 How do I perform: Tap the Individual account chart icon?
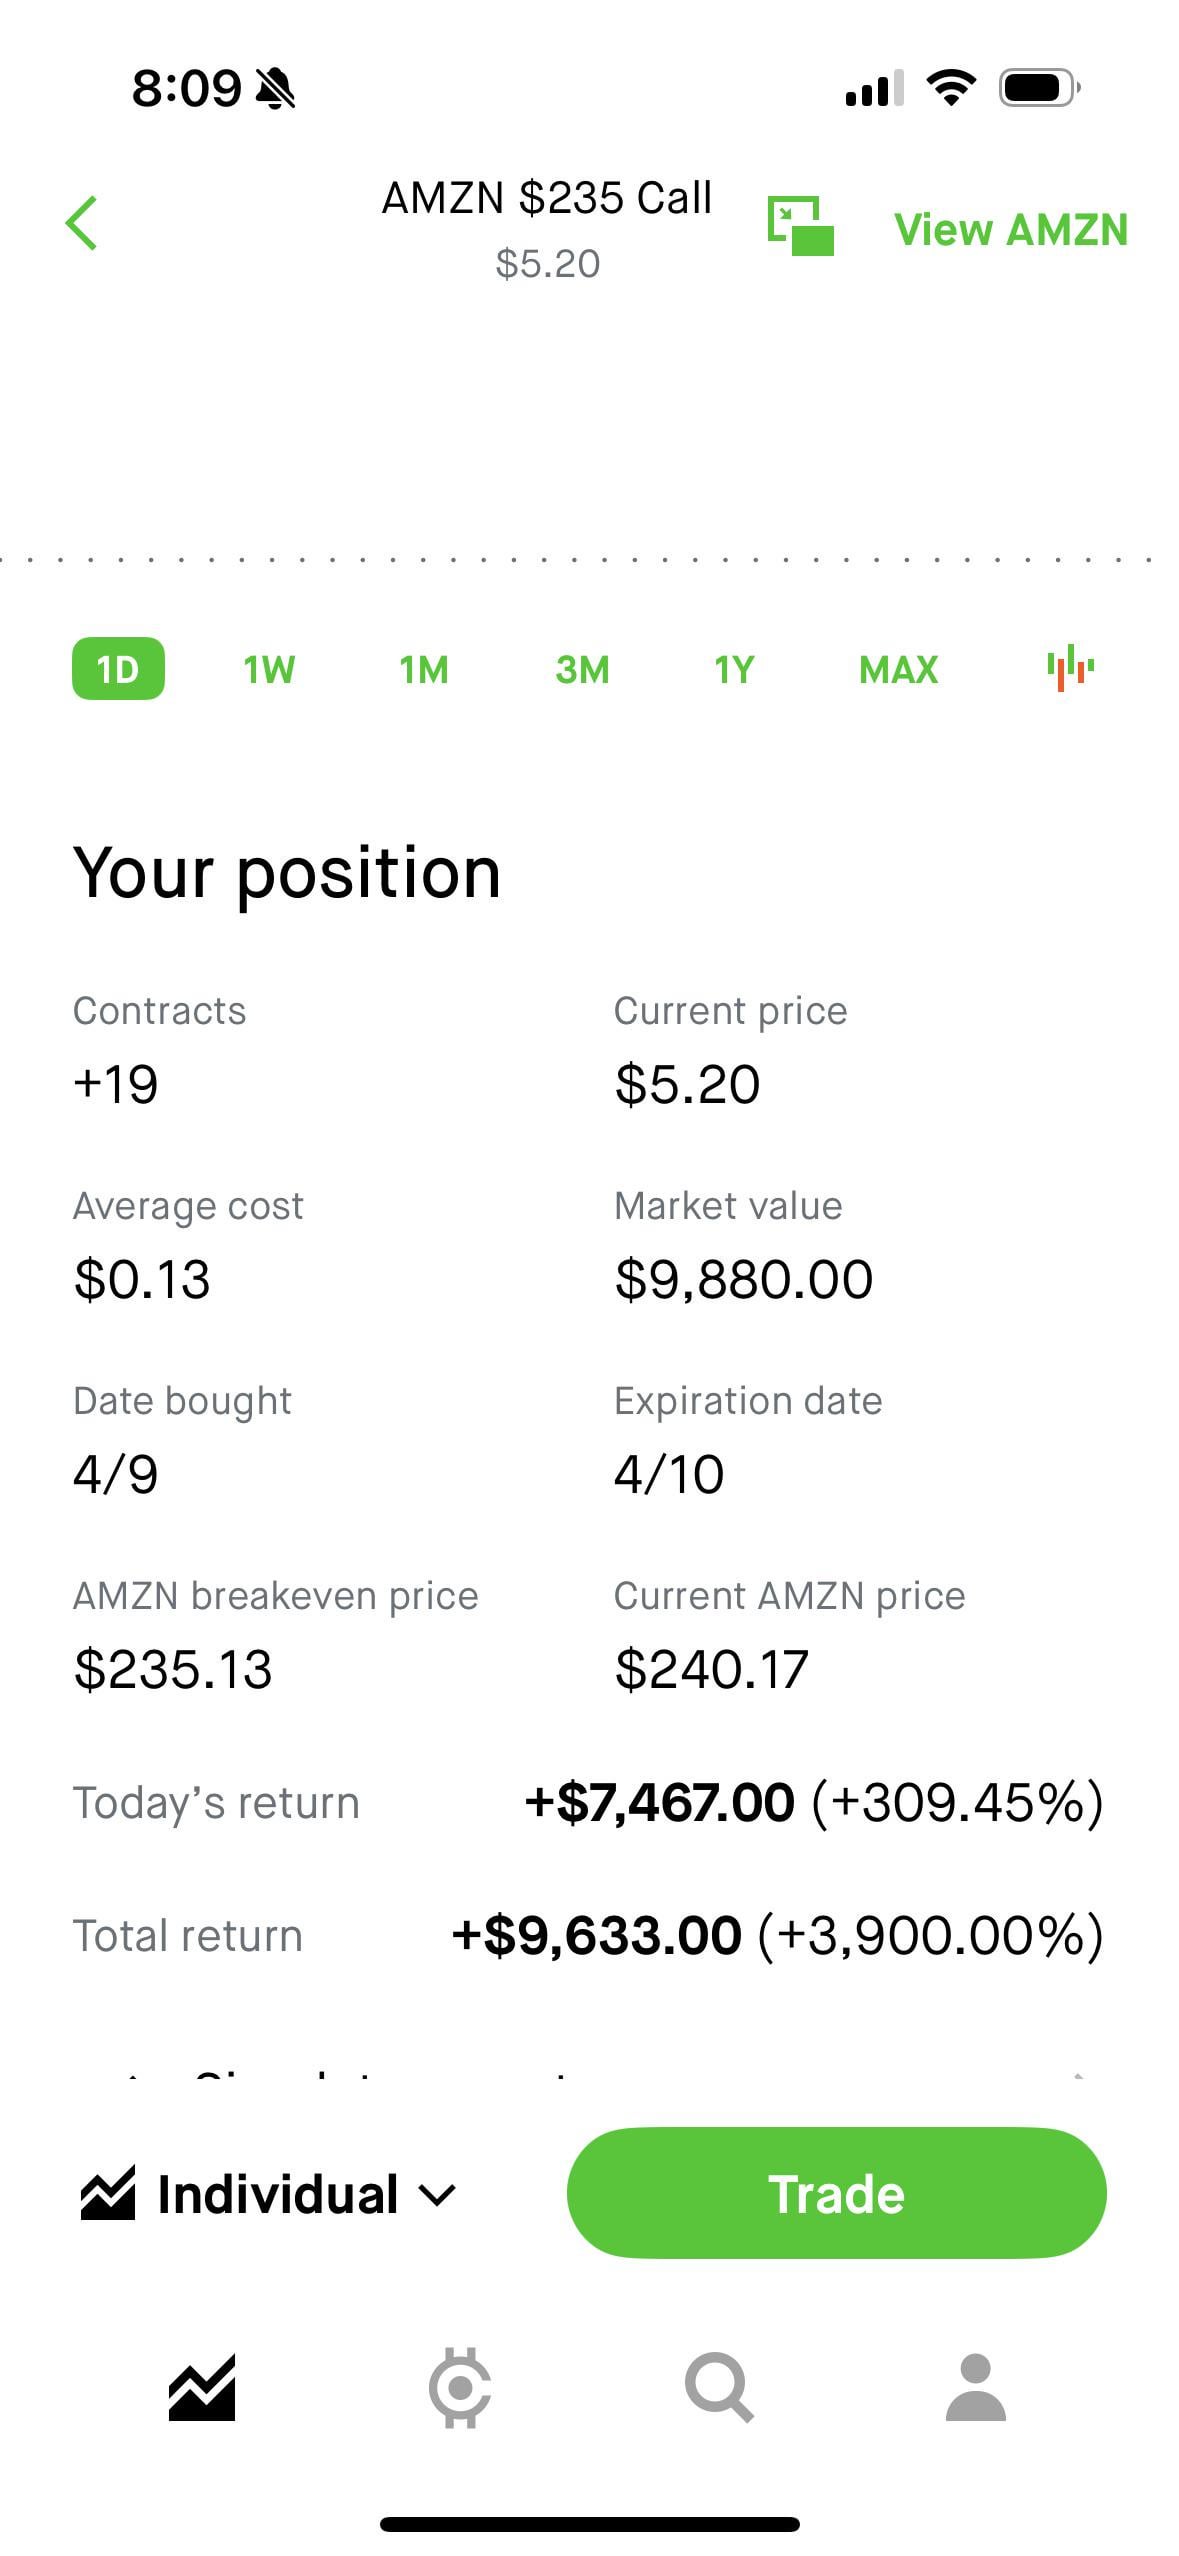click(x=108, y=2194)
